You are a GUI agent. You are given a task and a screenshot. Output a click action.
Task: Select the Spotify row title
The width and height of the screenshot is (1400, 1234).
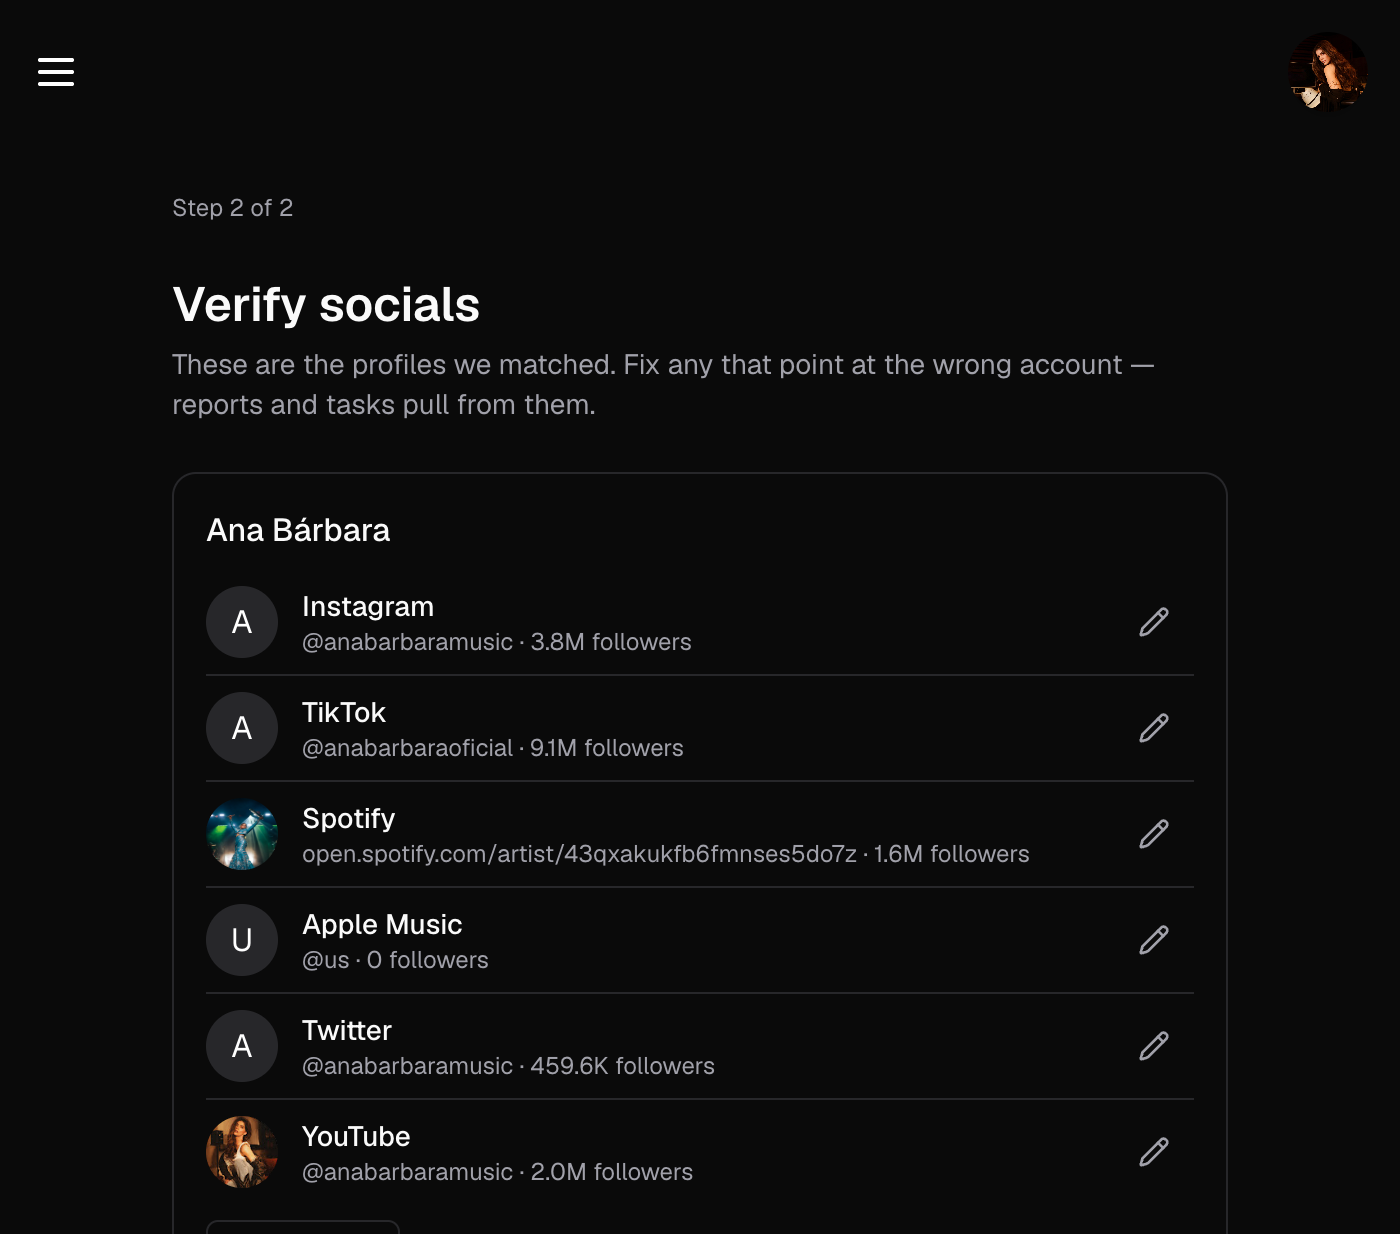(x=349, y=819)
